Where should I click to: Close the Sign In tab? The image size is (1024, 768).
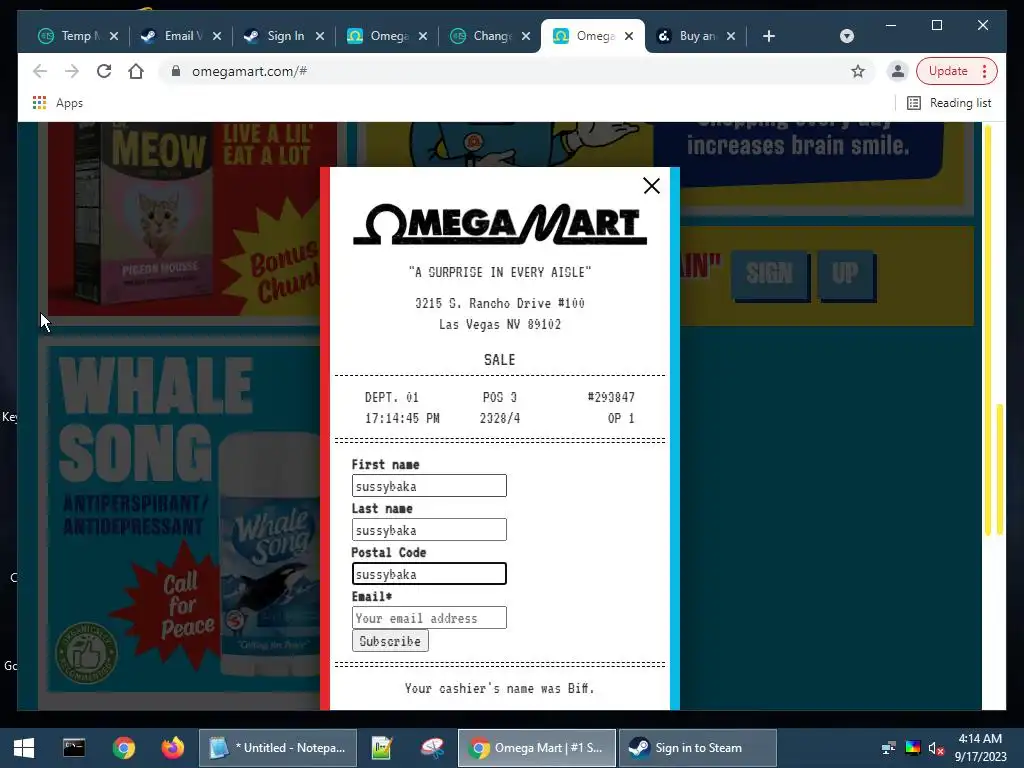tap(320, 36)
